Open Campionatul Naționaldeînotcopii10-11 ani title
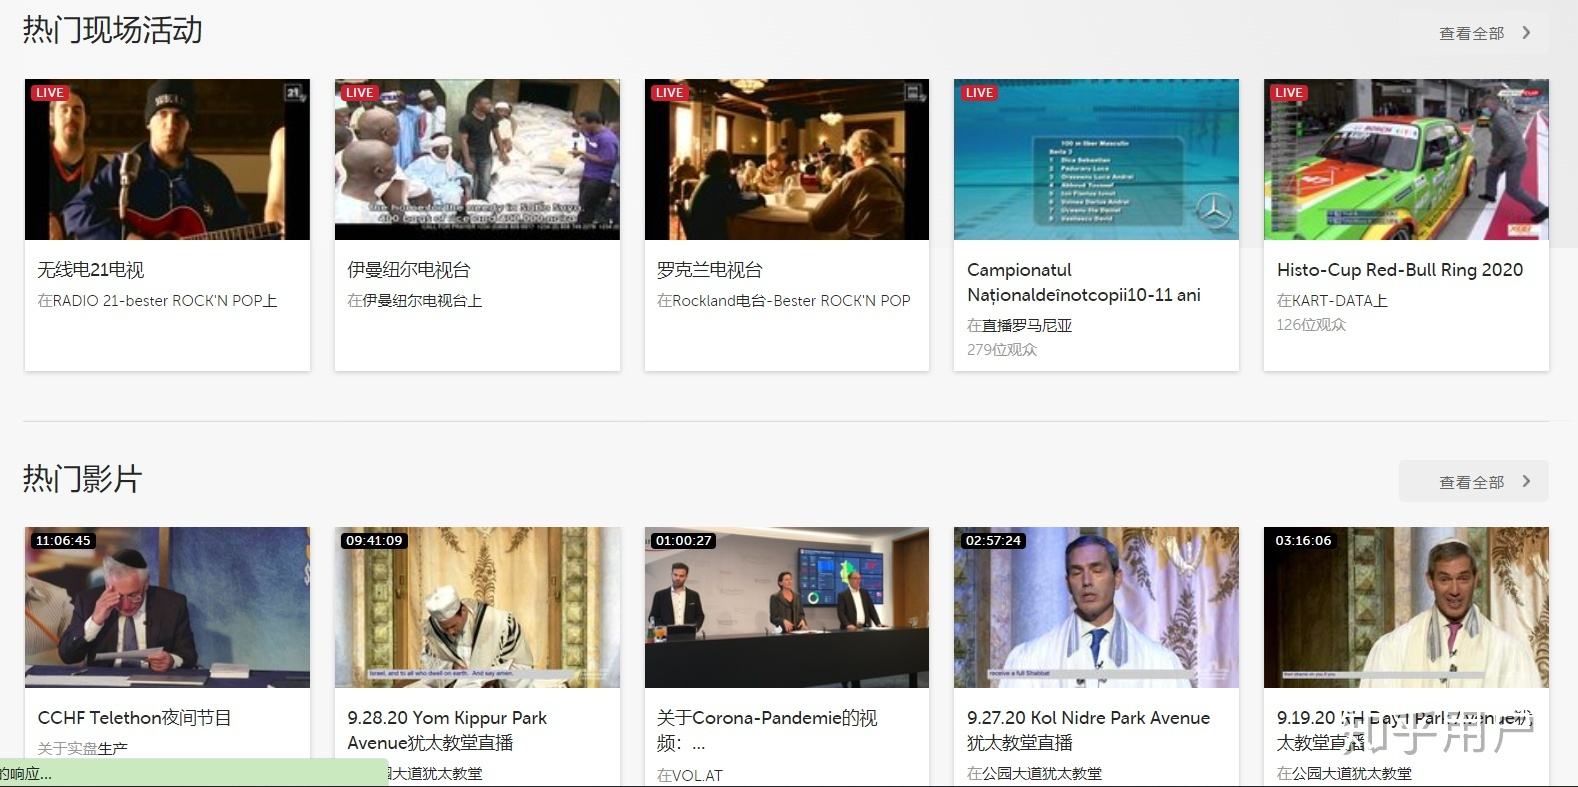This screenshot has width=1578, height=787. (x=1084, y=282)
